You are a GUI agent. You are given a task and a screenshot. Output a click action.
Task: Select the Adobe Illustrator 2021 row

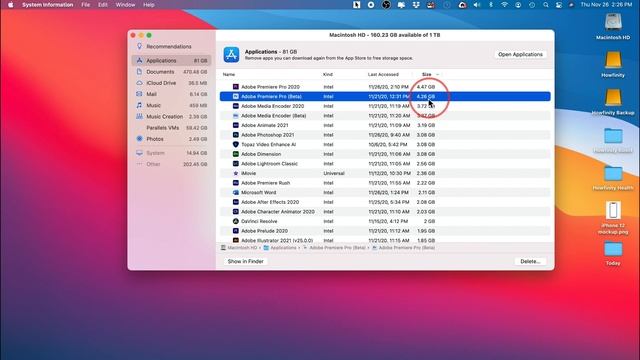tap(385, 240)
